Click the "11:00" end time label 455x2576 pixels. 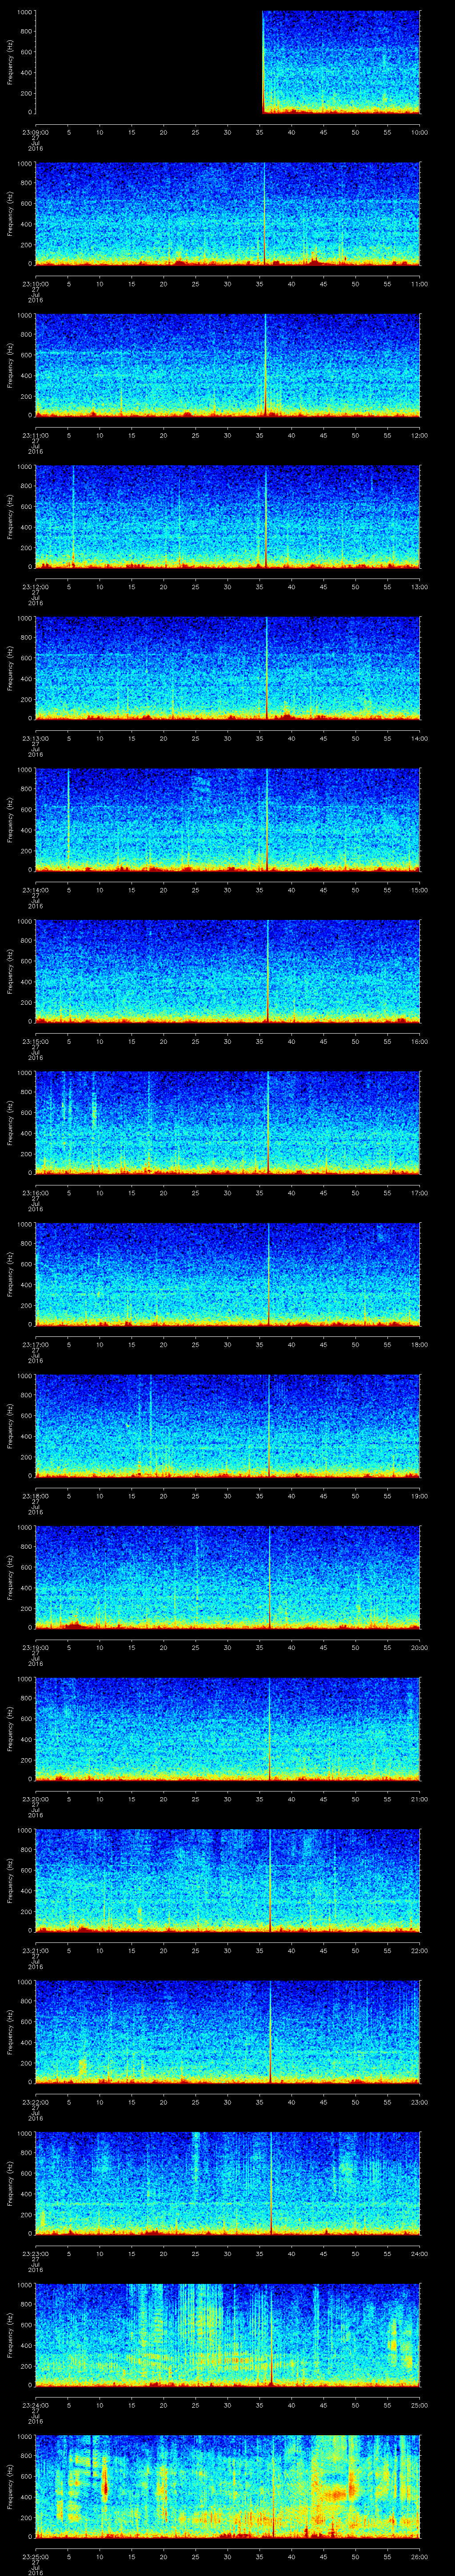[419, 284]
